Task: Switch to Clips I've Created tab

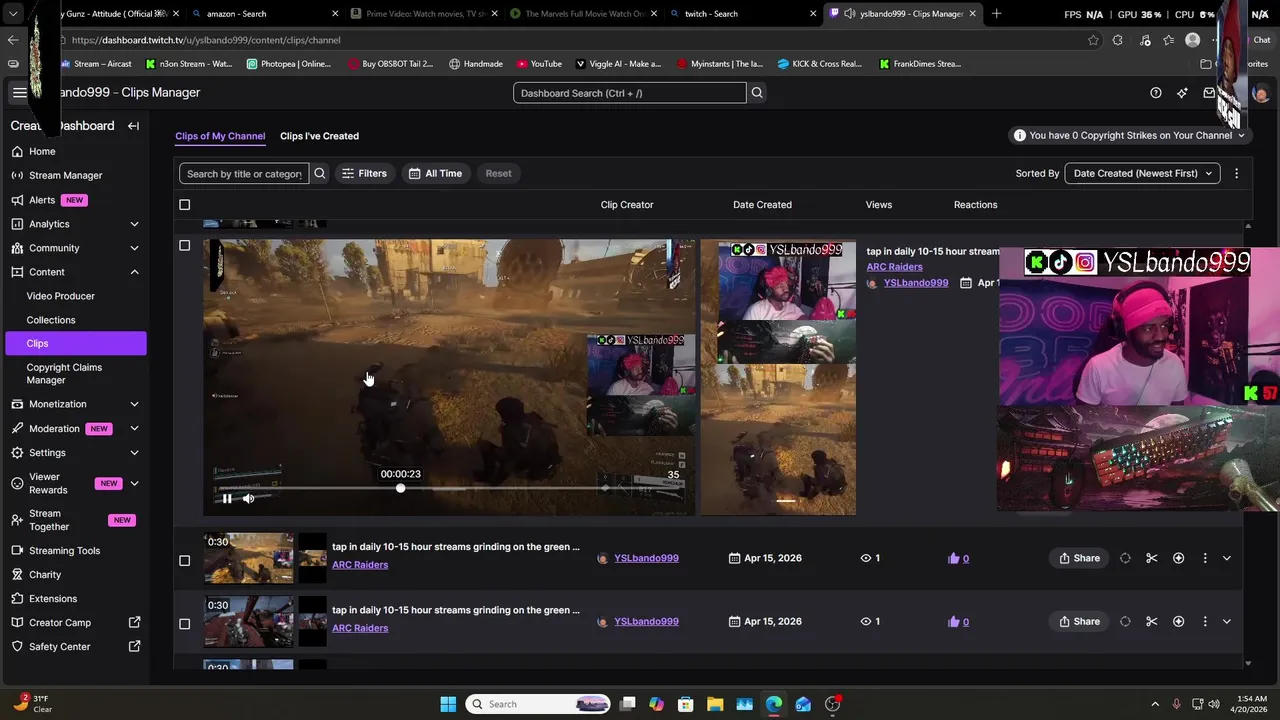Action: point(319,136)
